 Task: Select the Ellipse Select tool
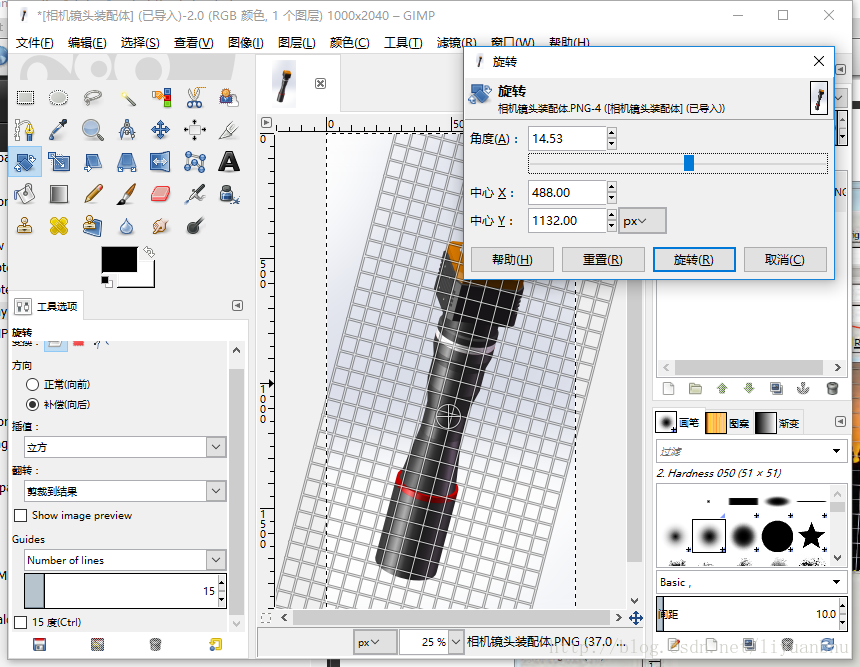click(x=59, y=98)
